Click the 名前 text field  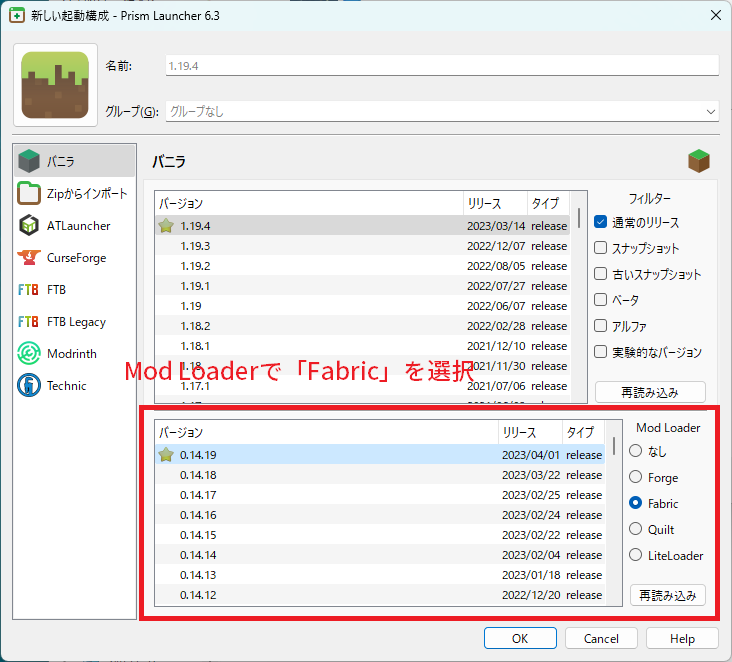point(442,66)
